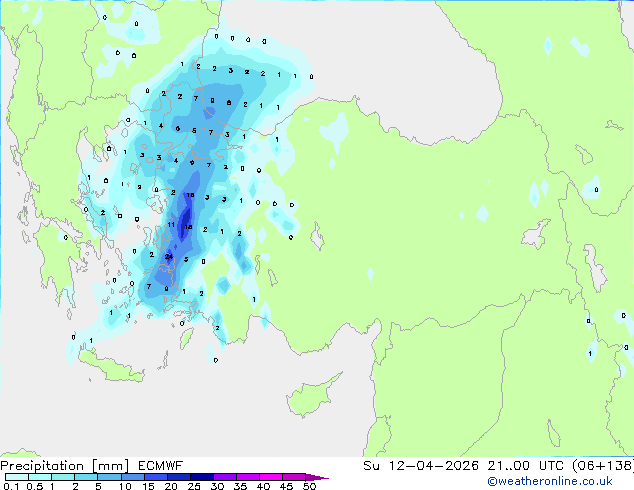Click the legend label '25'
The width and height of the screenshot is (634, 490).
[194, 486]
